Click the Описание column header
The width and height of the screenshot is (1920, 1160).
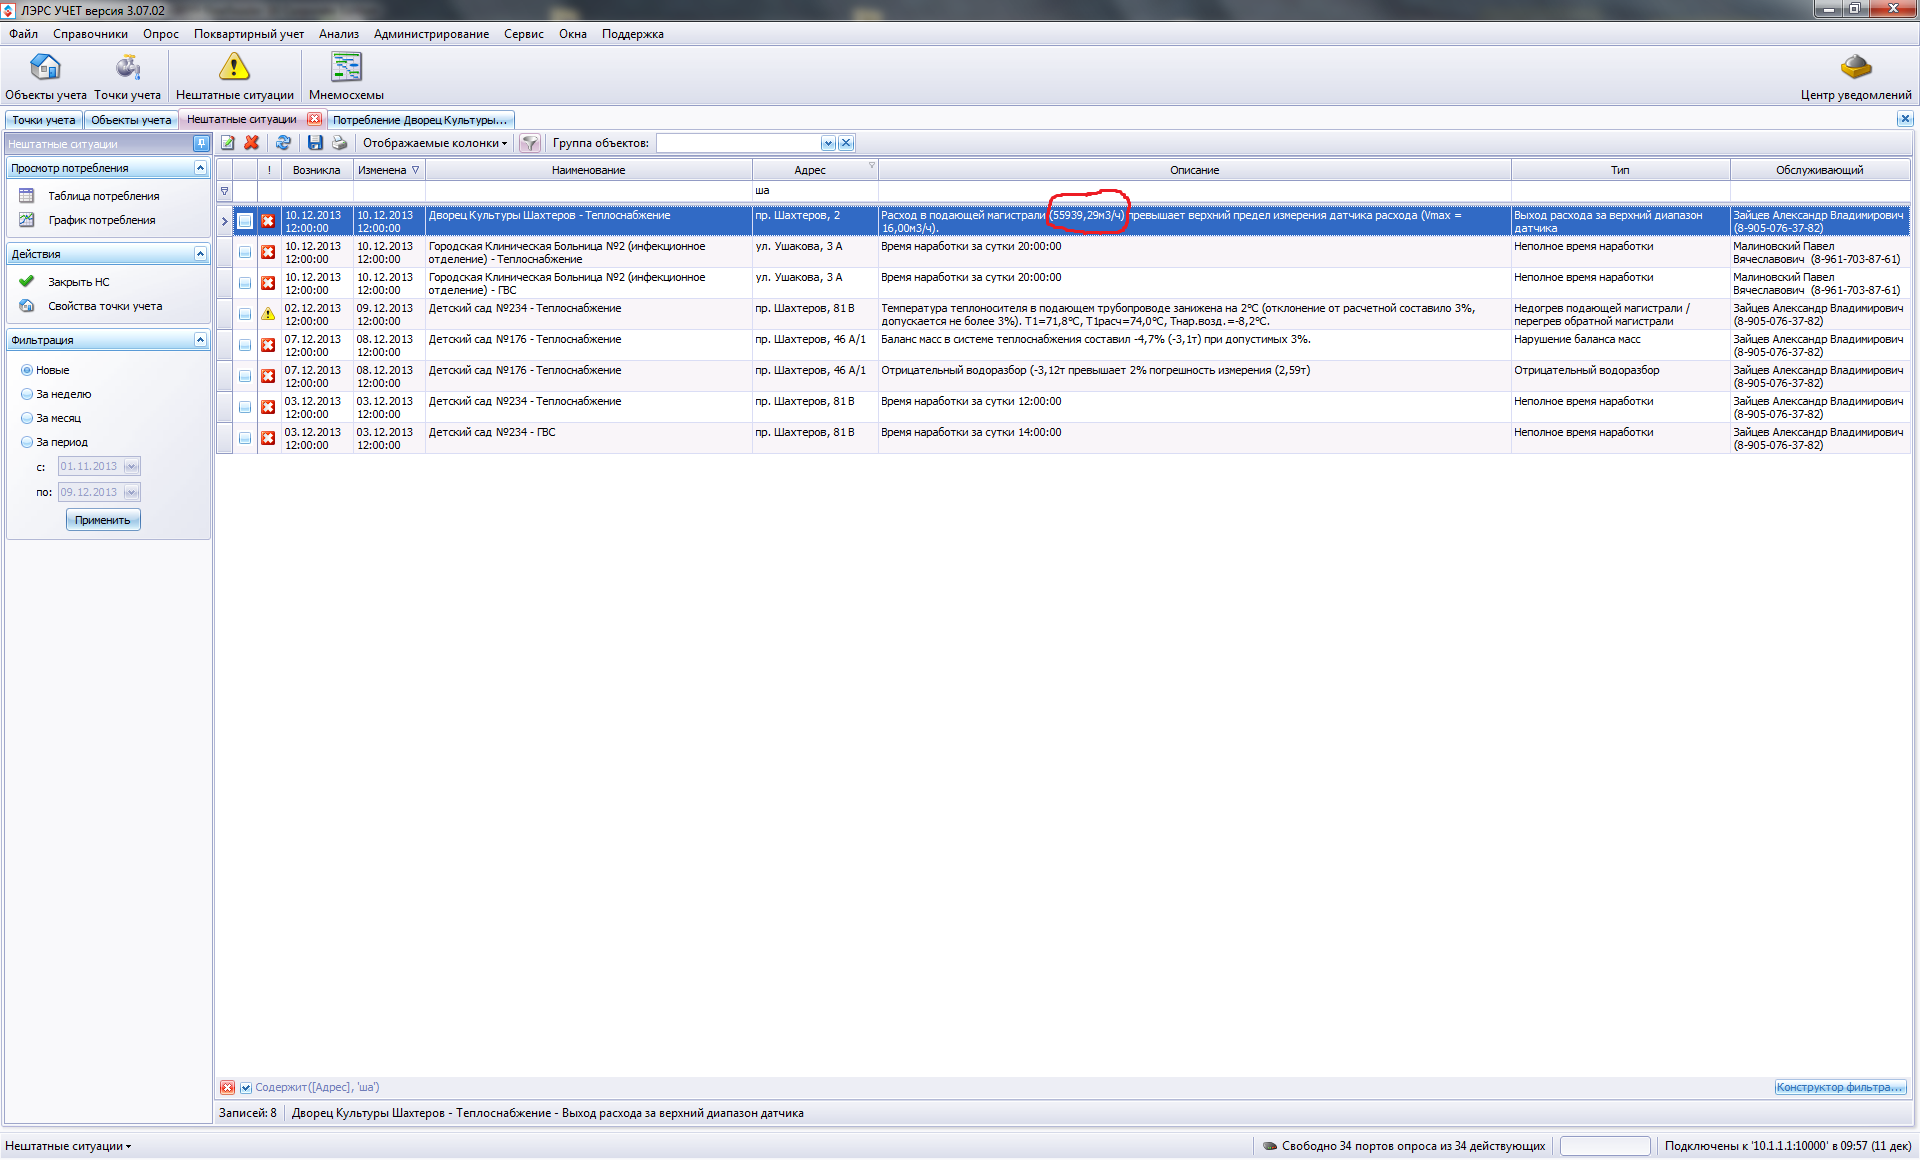1194,170
